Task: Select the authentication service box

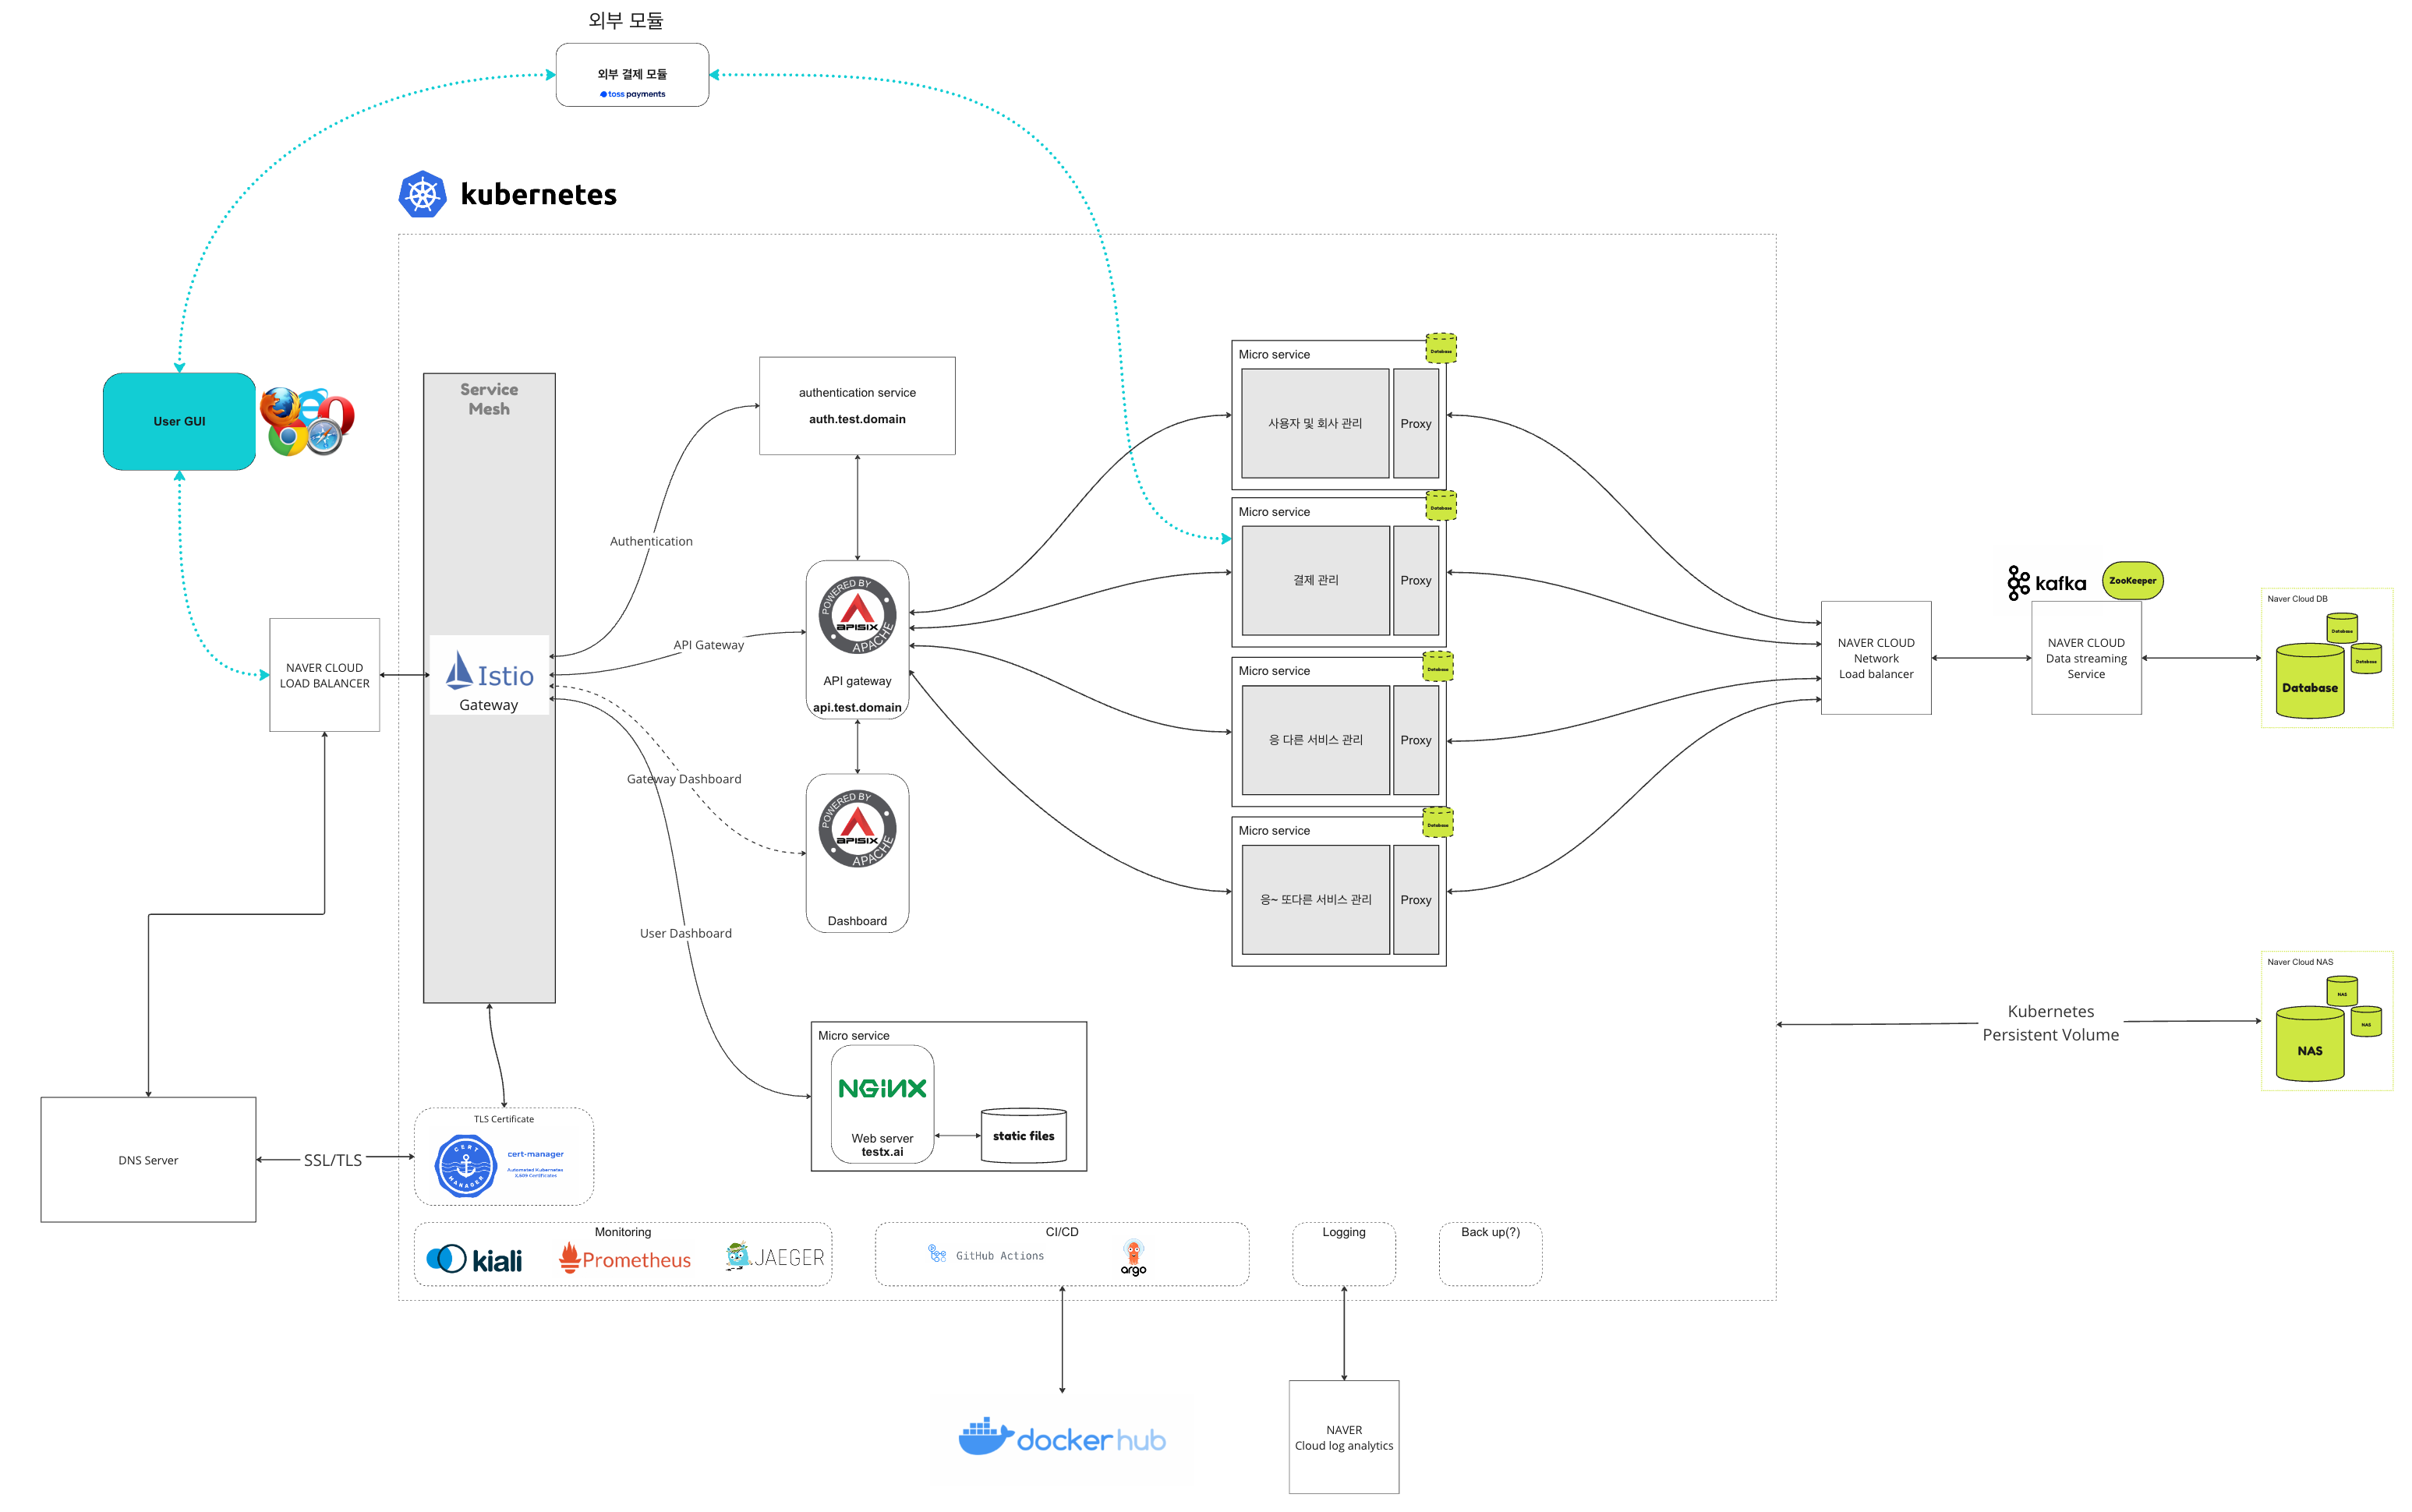Action: (857, 406)
